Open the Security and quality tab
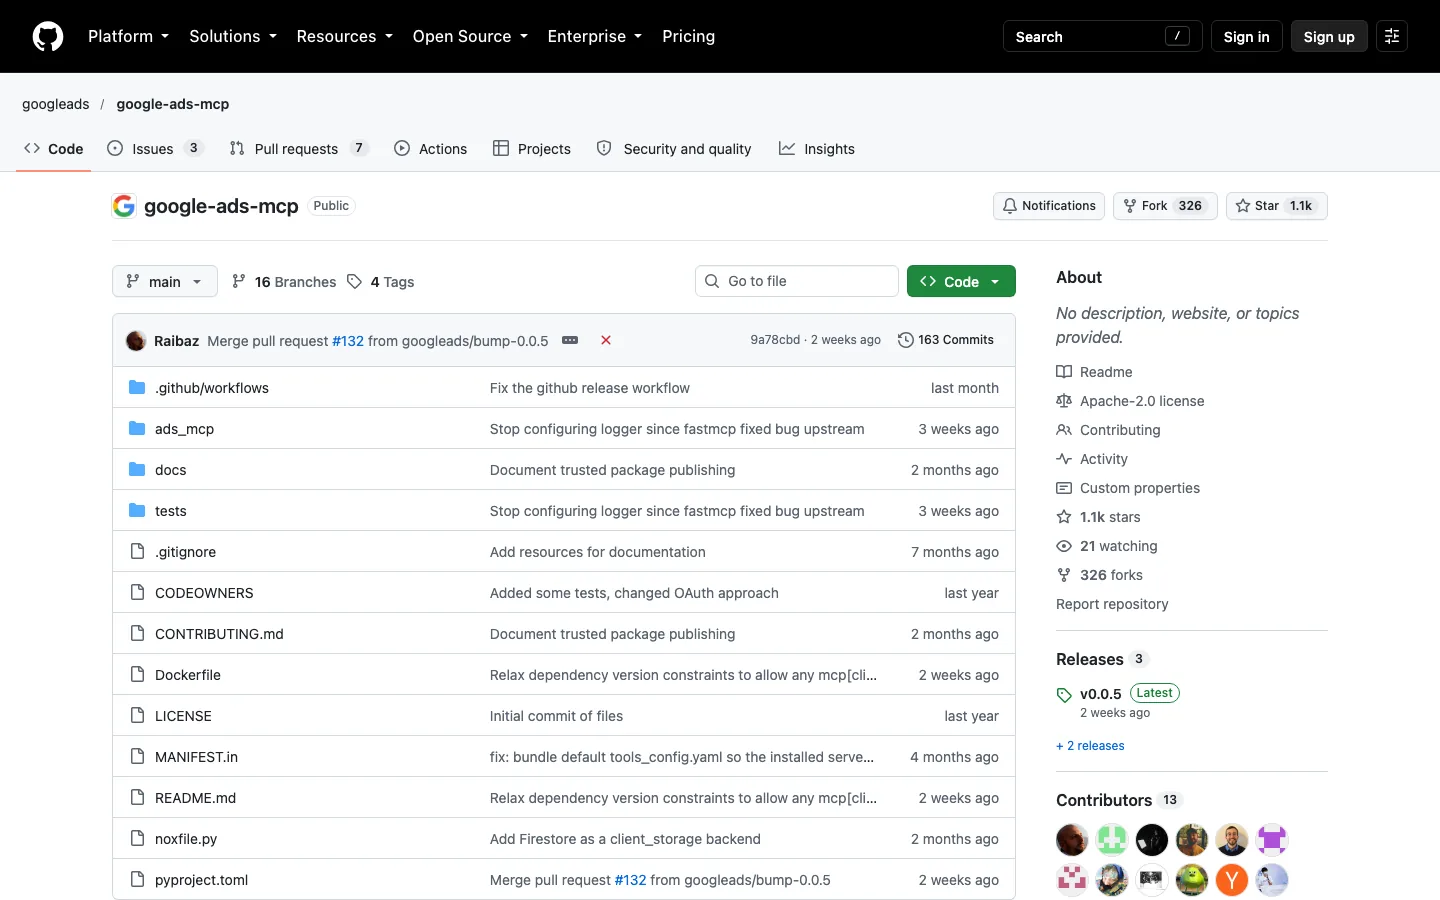Screen dimensions: 1440x900 (x=674, y=148)
